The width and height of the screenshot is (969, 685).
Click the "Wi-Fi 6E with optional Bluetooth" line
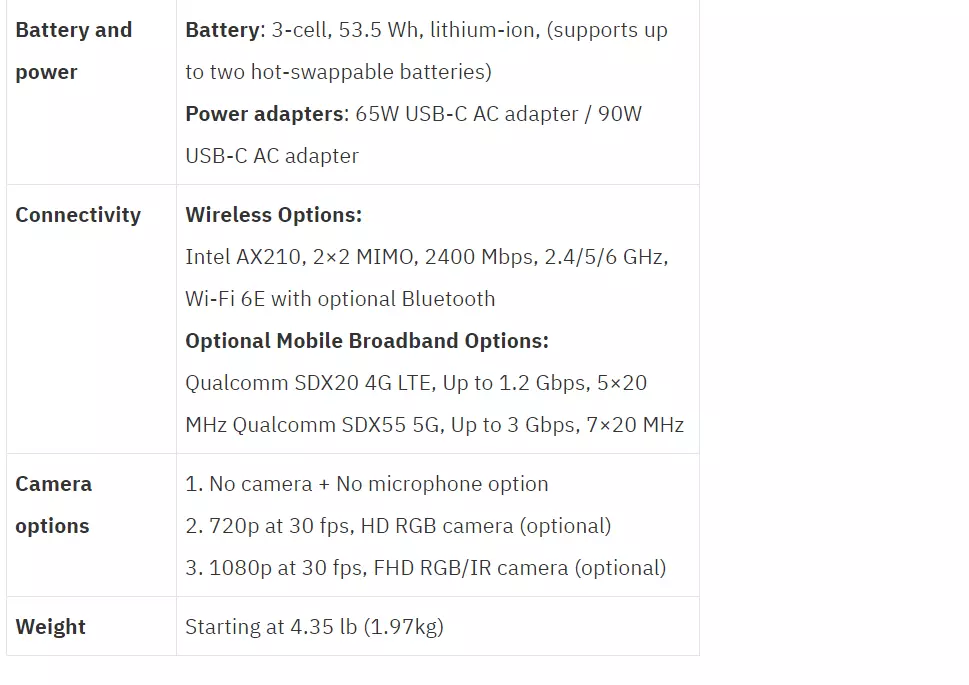coord(340,299)
